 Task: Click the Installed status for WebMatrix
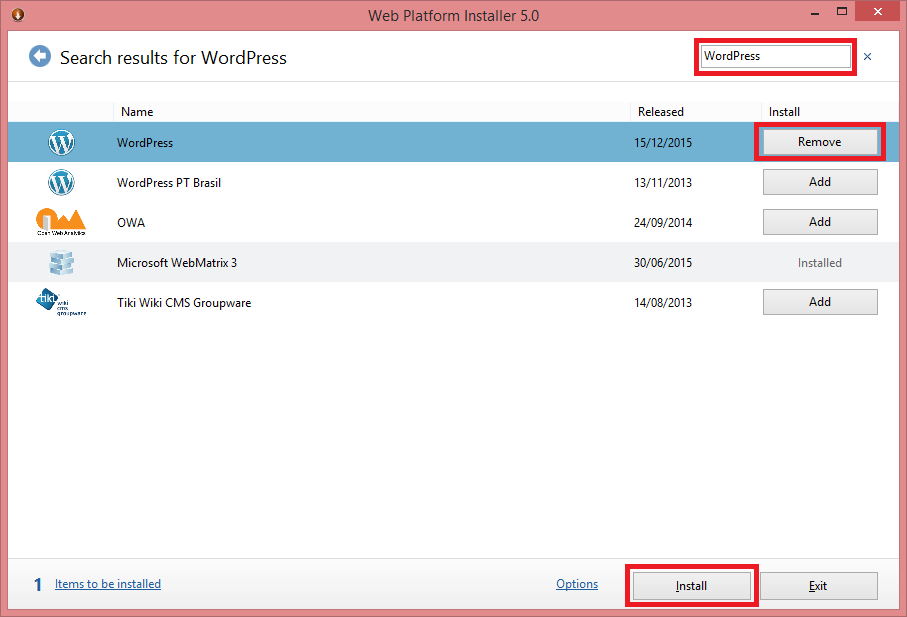pyautogui.click(x=820, y=263)
